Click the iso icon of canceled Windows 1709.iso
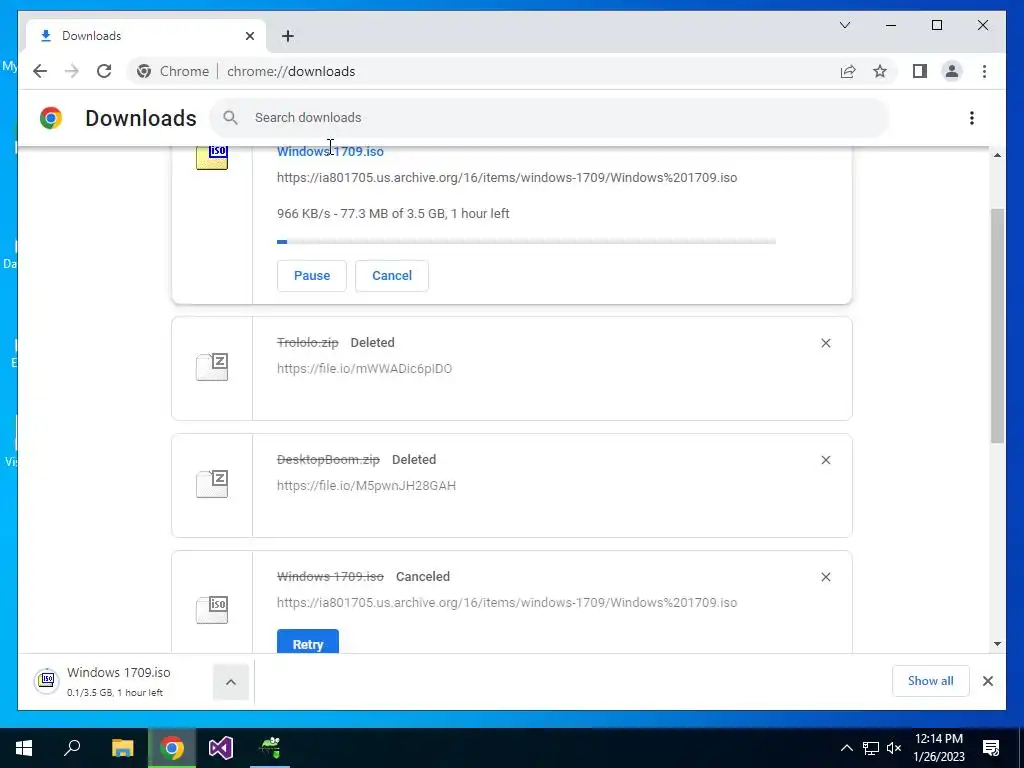The width and height of the screenshot is (1024, 768). click(212, 609)
